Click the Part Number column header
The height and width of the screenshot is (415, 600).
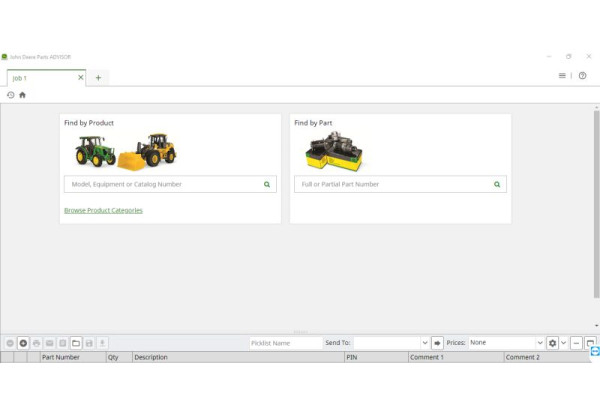(x=60, y=357)
